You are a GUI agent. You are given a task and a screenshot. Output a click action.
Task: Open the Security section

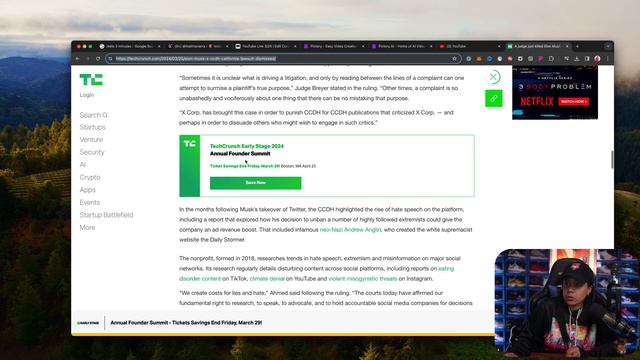point(92,152)
